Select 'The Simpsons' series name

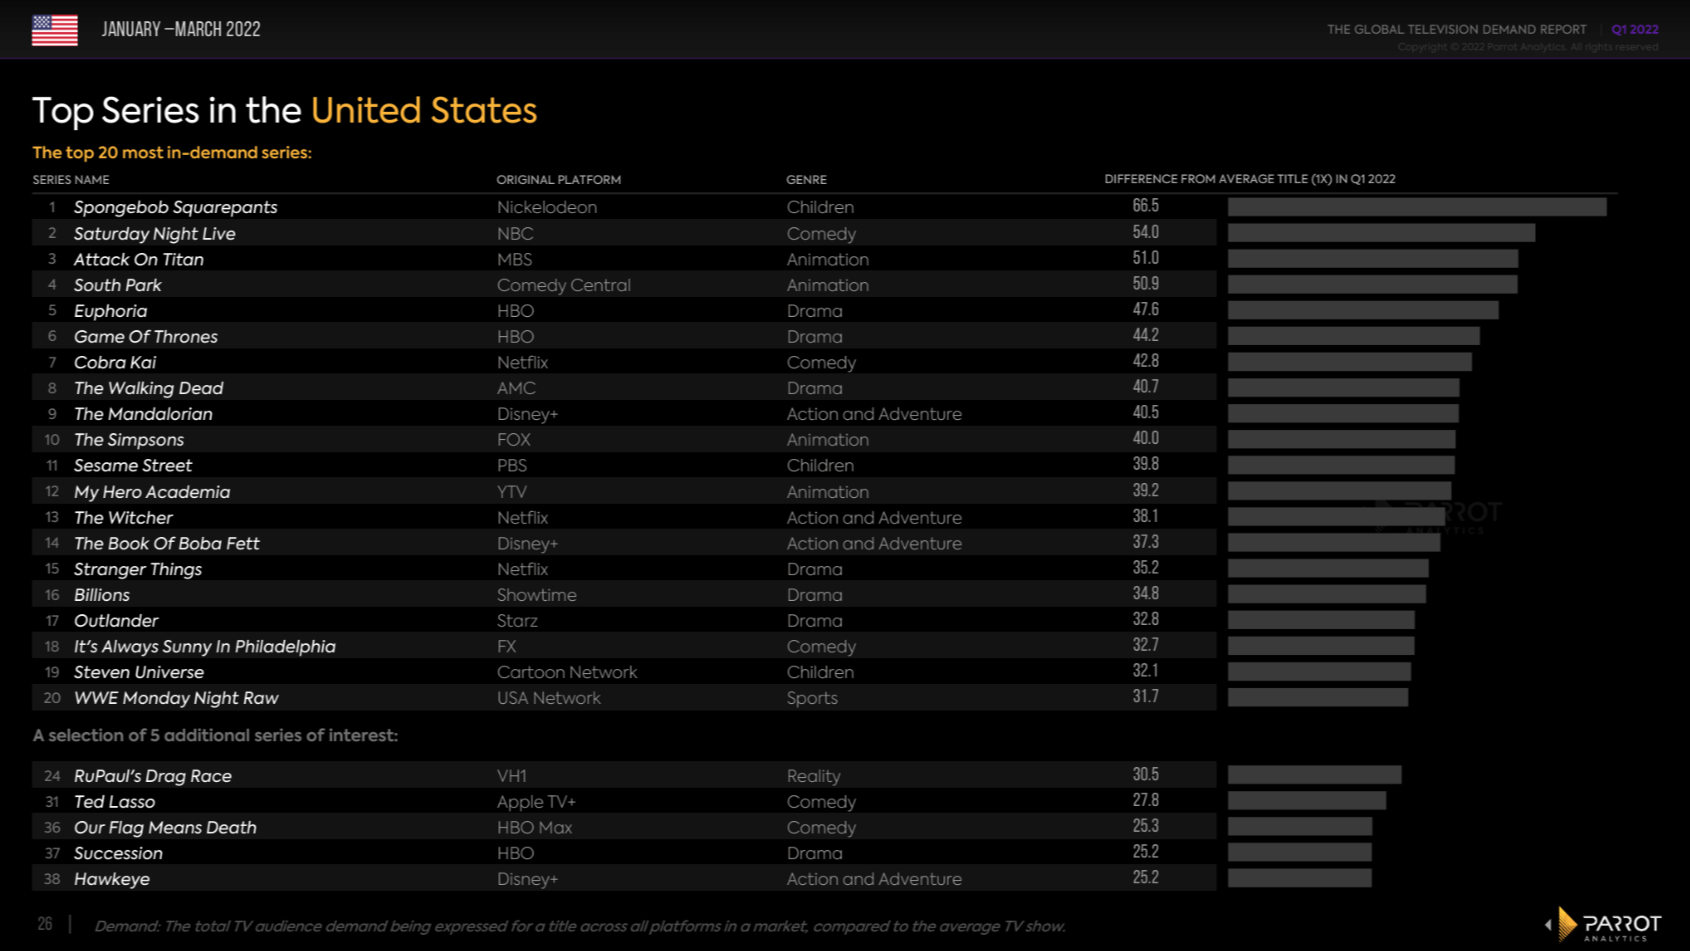point(129,440)
